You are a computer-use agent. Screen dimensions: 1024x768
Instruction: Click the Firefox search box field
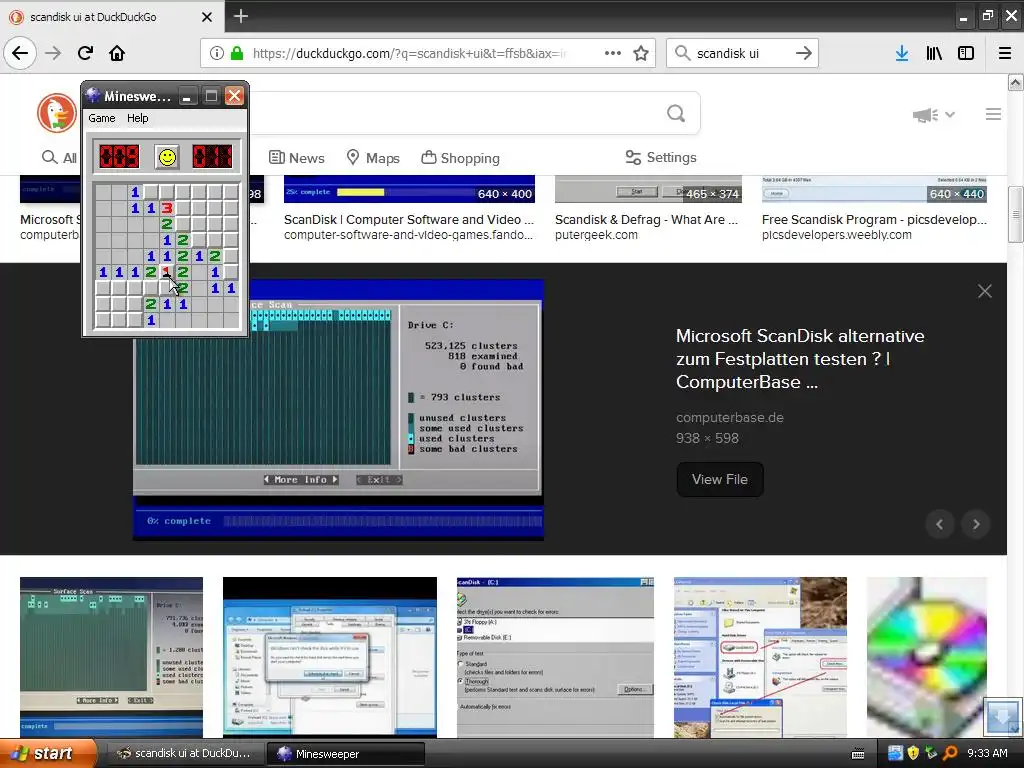click(x=742, y=53)
